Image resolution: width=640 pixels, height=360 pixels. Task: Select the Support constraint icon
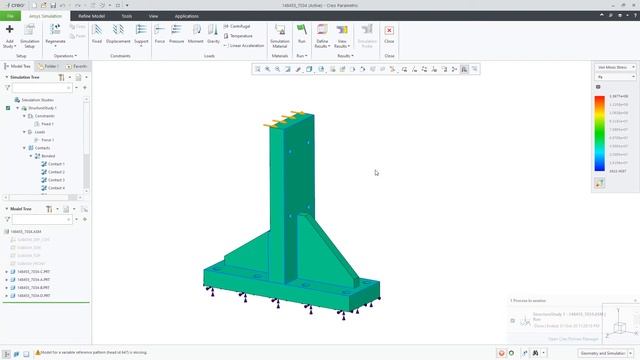(141, 30)
